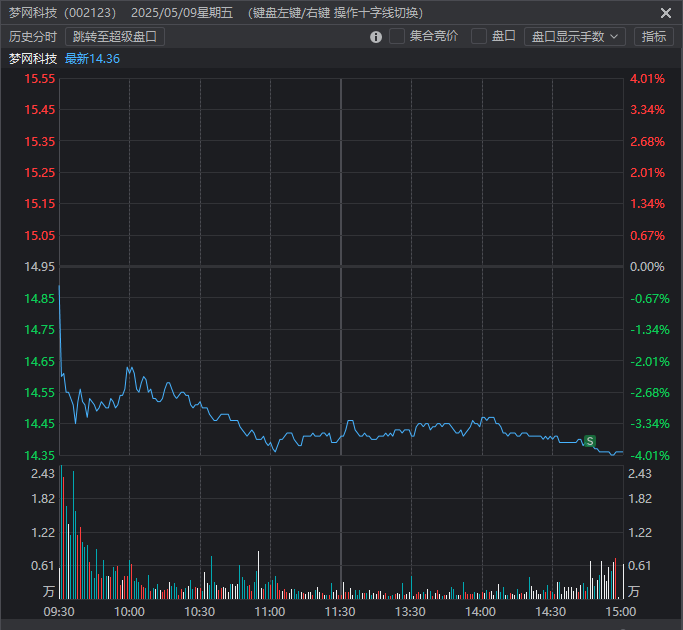The image size is (683, 630).
Task: Click the 10:00 time axis label
Action: (x=130, y=611)
